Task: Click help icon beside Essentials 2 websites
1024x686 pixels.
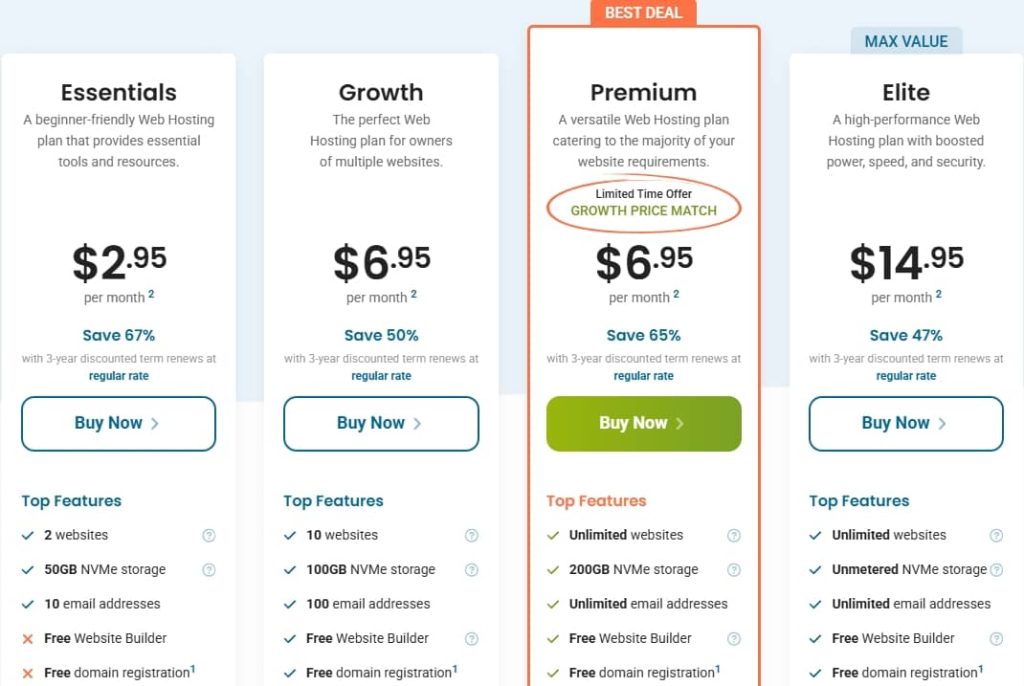Action: 209,535
